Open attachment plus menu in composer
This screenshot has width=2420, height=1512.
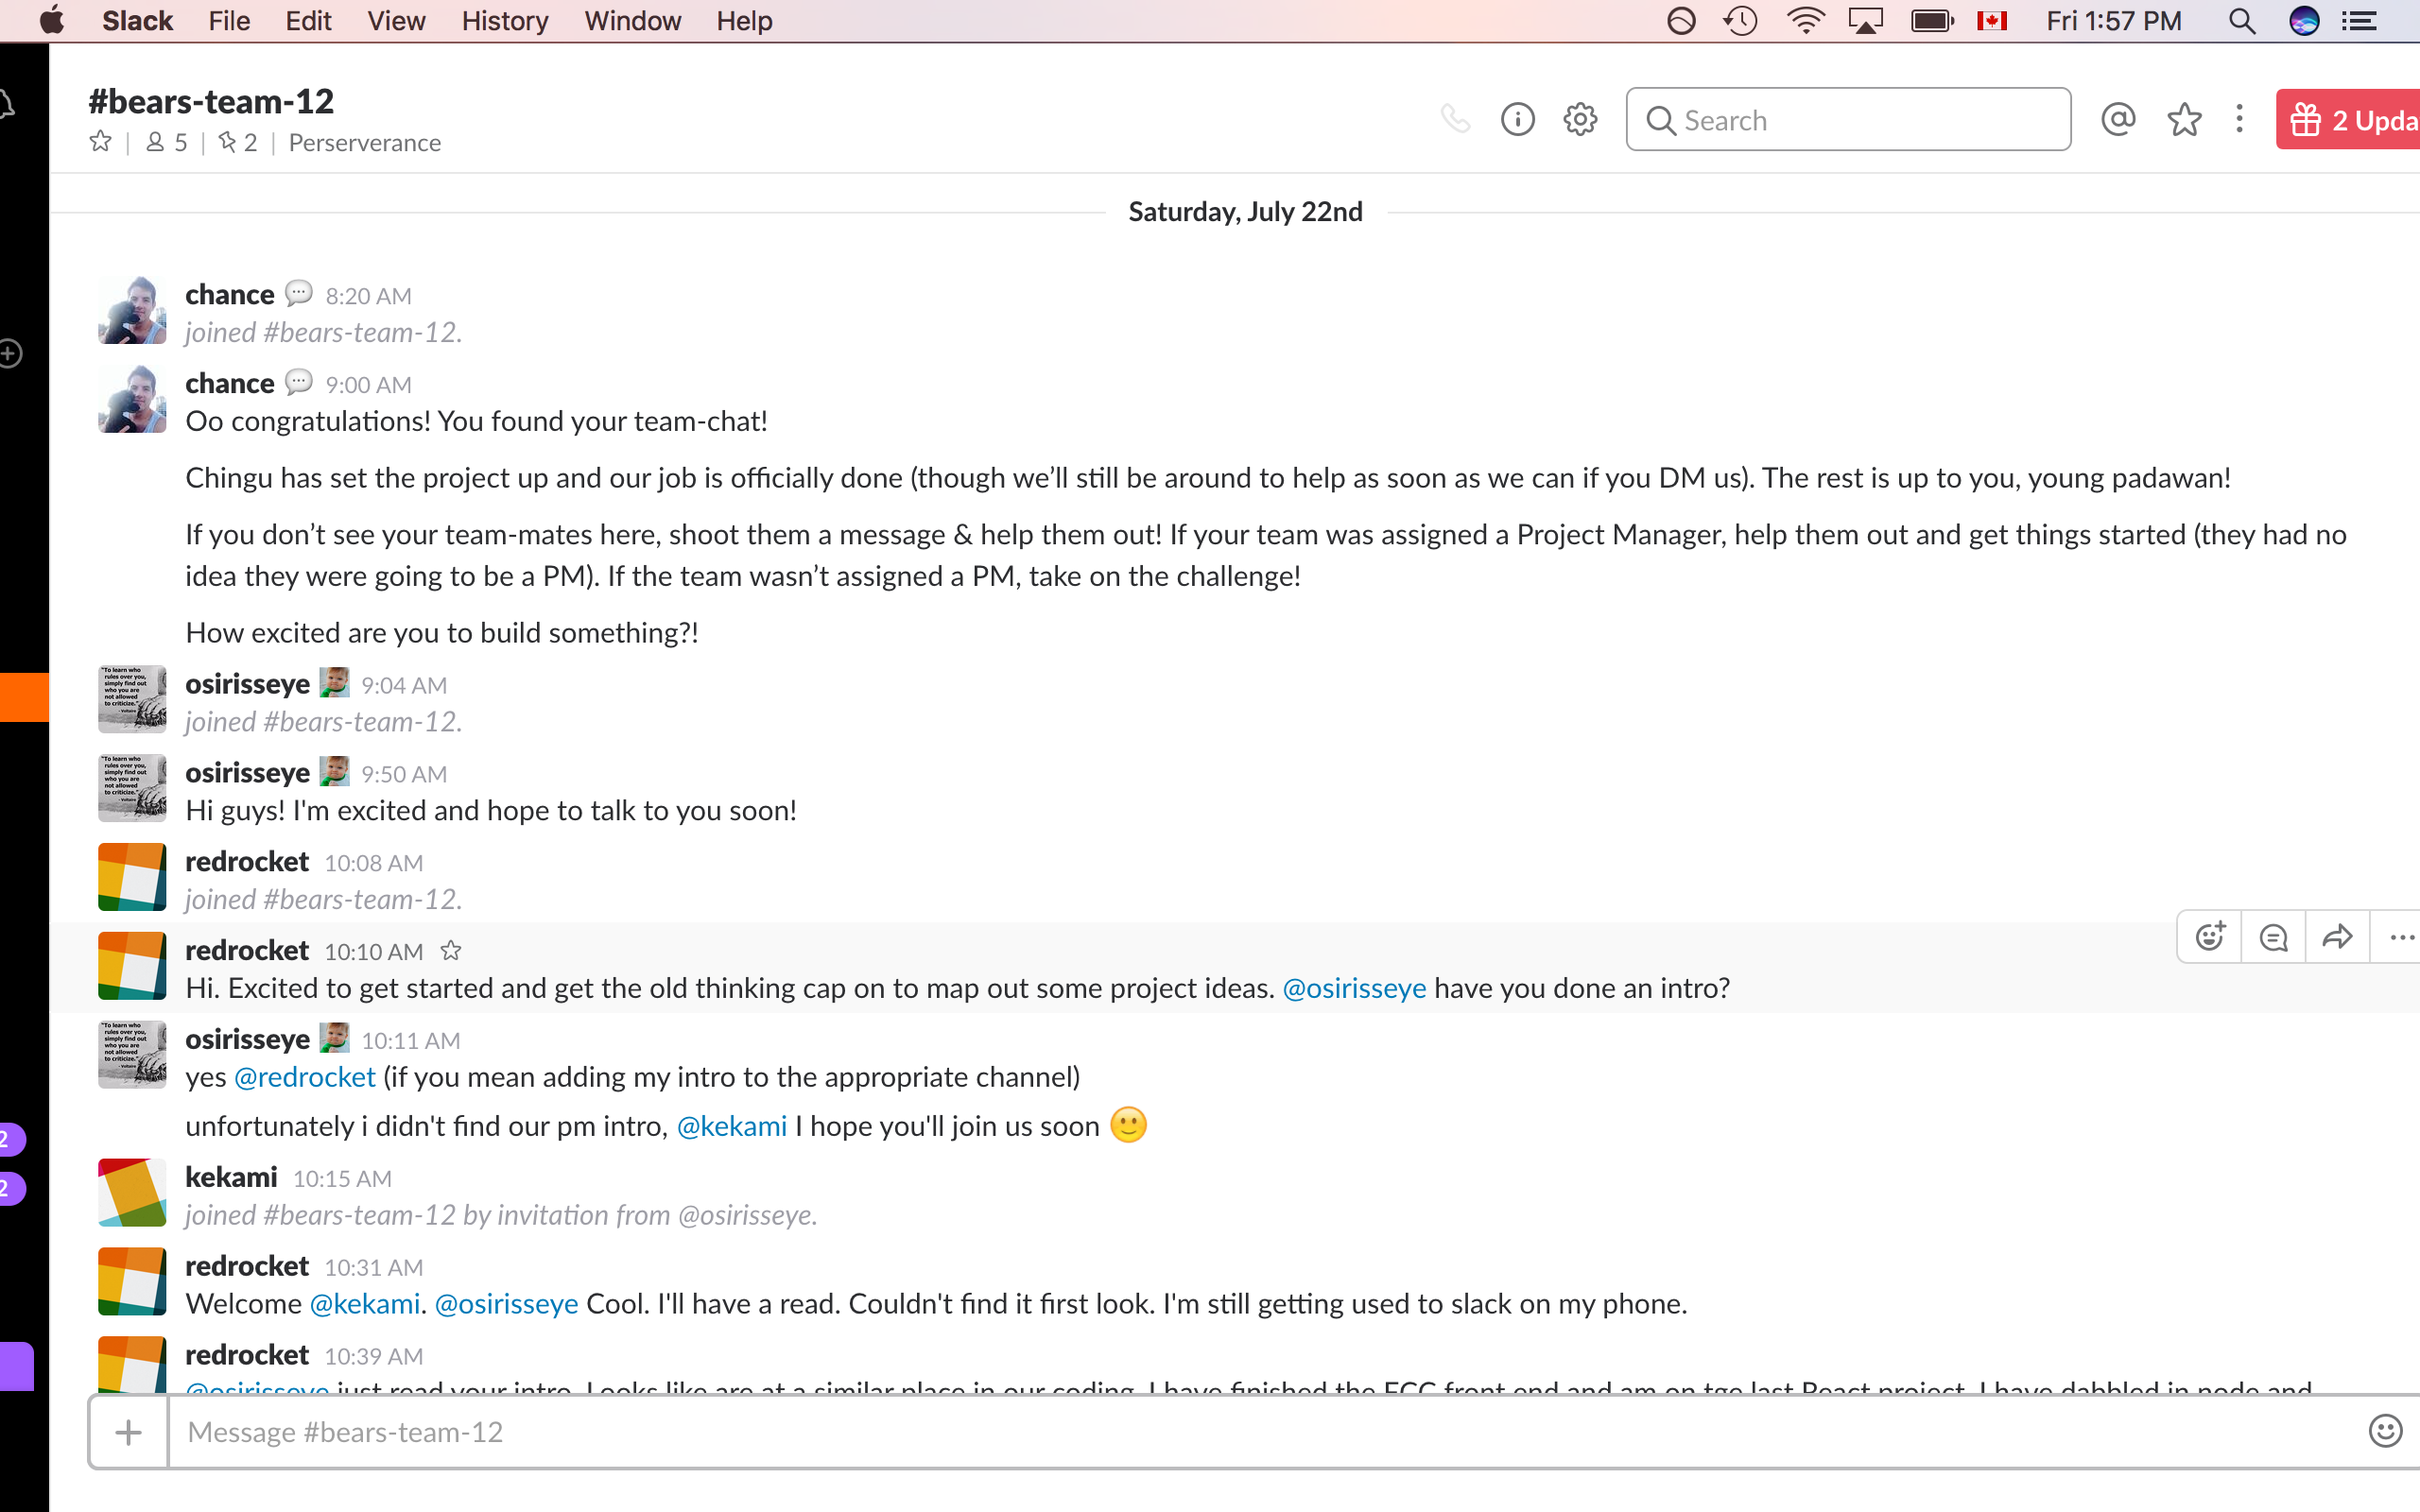coord(128,1432)
